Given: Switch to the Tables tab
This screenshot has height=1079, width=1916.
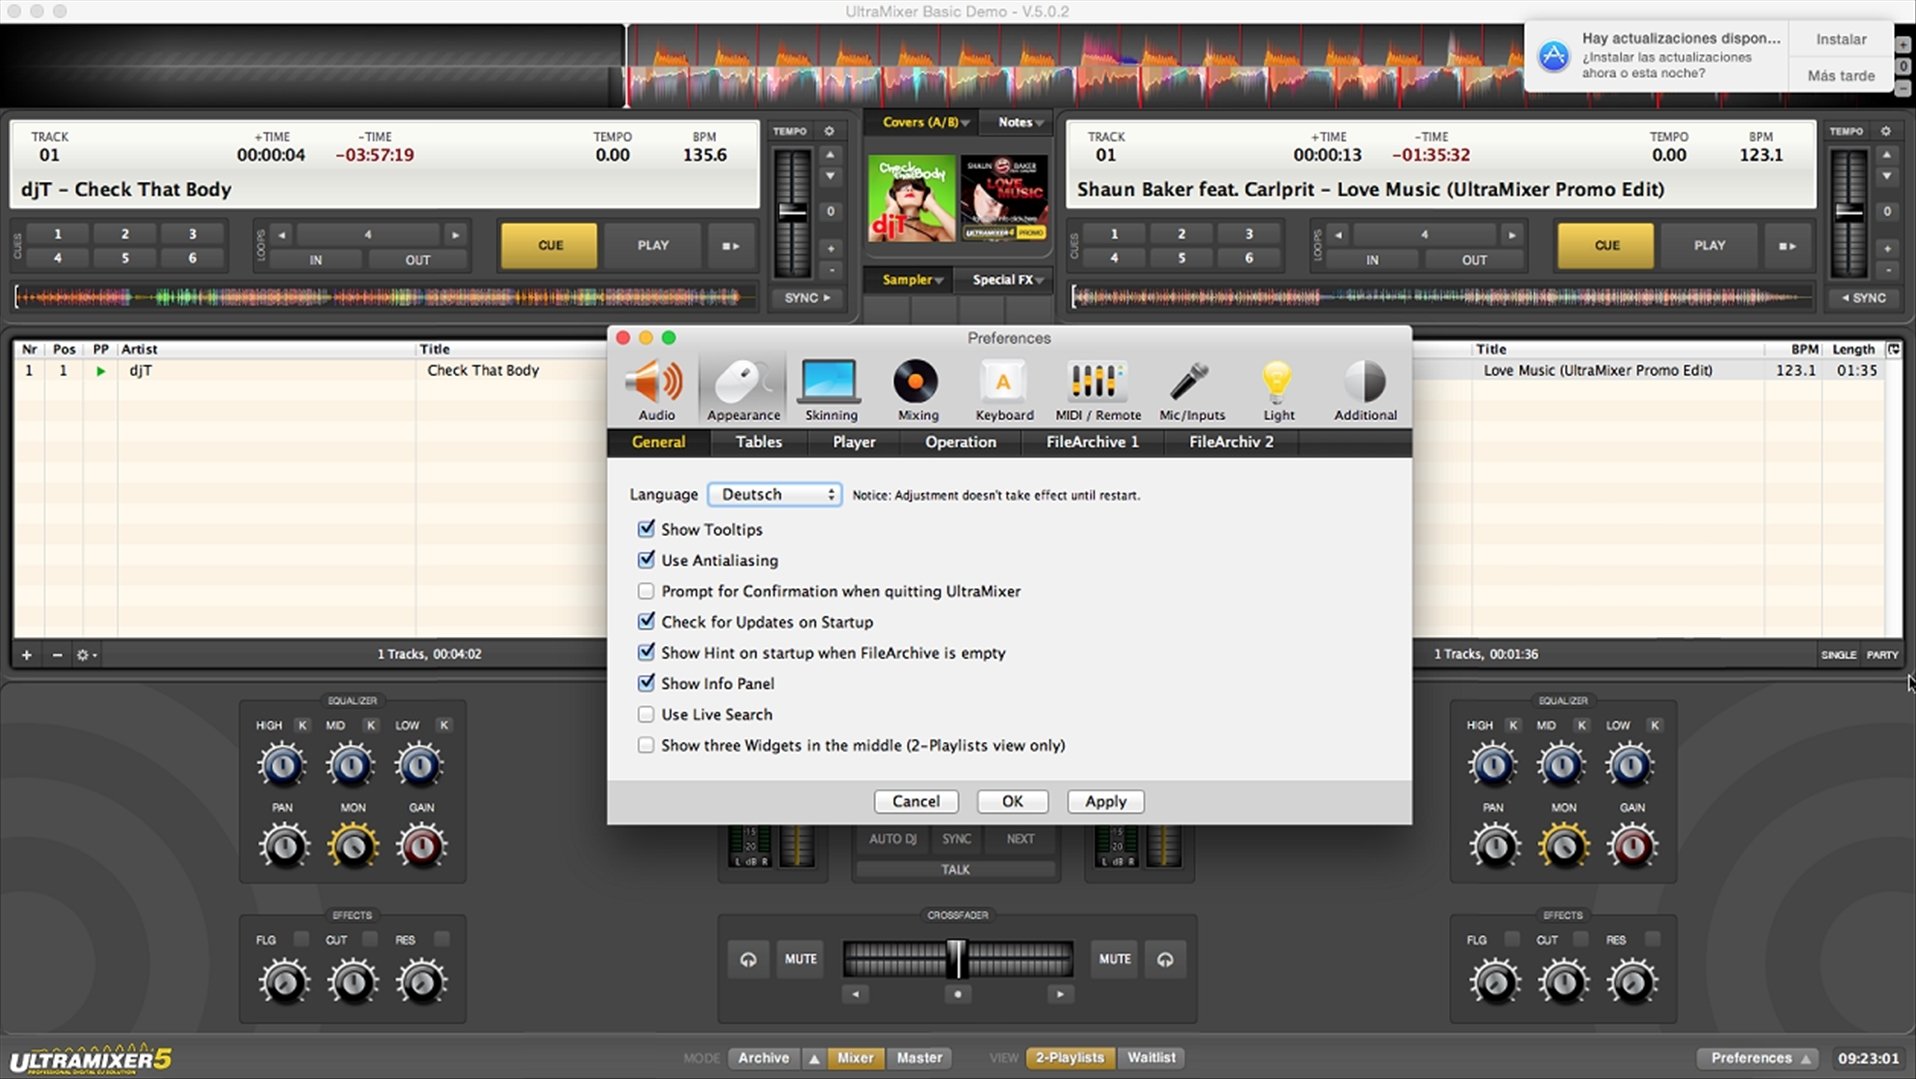Looking at the screenshot, I should [759, 442].
